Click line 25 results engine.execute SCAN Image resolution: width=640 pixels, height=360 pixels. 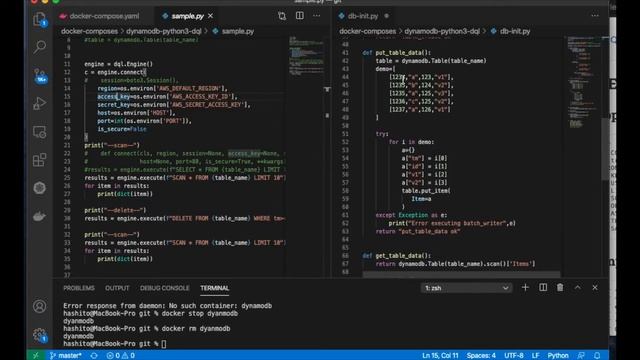[x=185, y=178]
